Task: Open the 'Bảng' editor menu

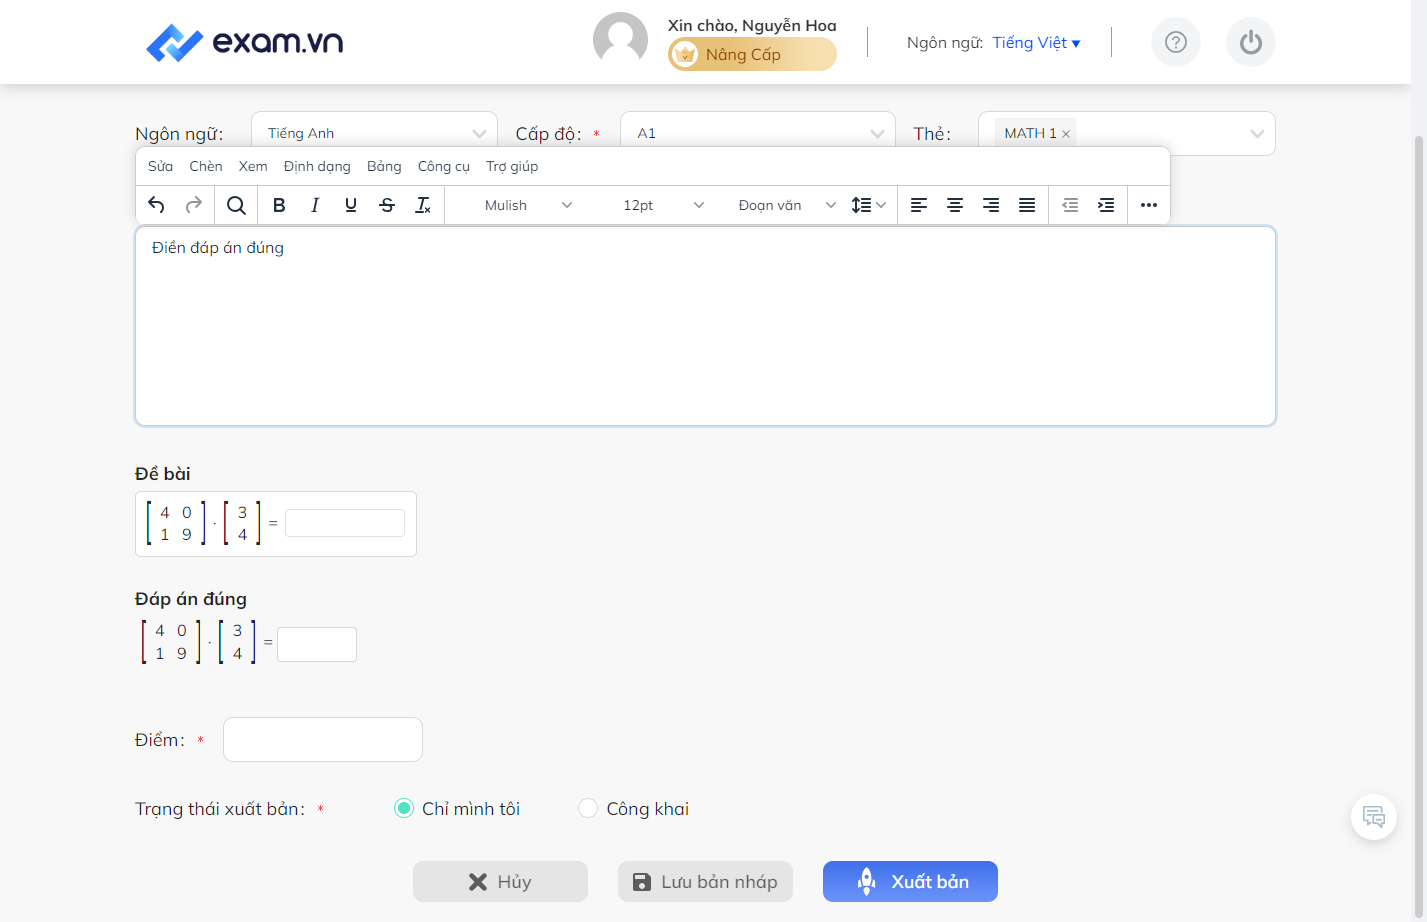Action: (x=384, y=166)
